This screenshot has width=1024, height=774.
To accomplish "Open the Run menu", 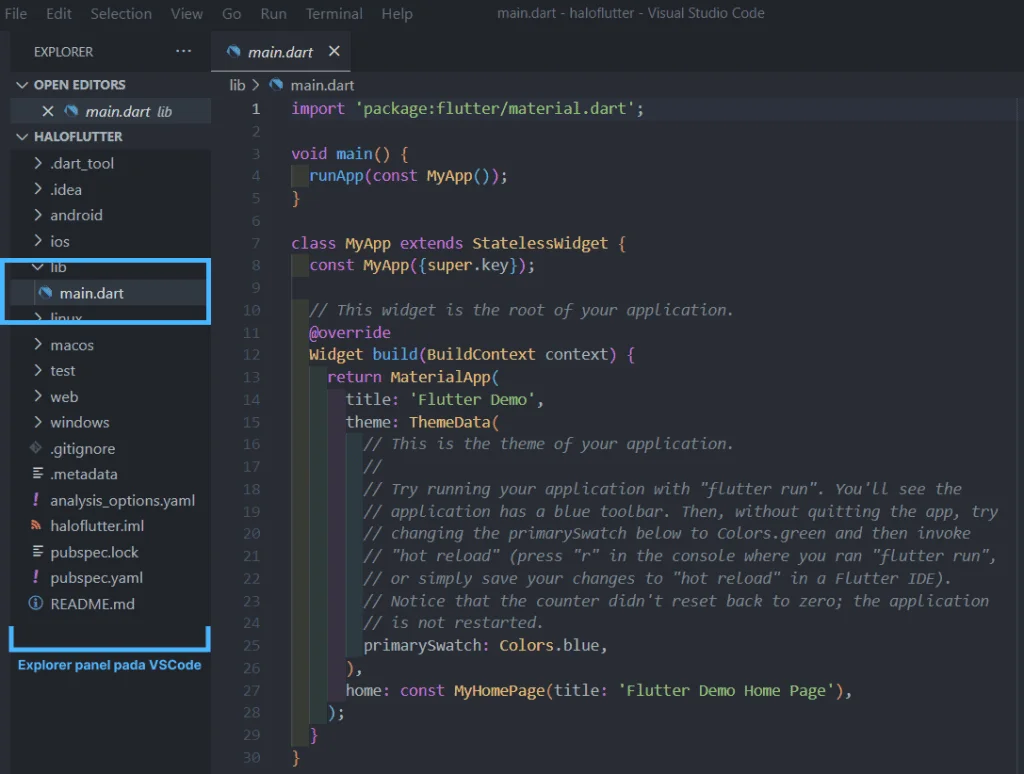I will coord(273,13).
